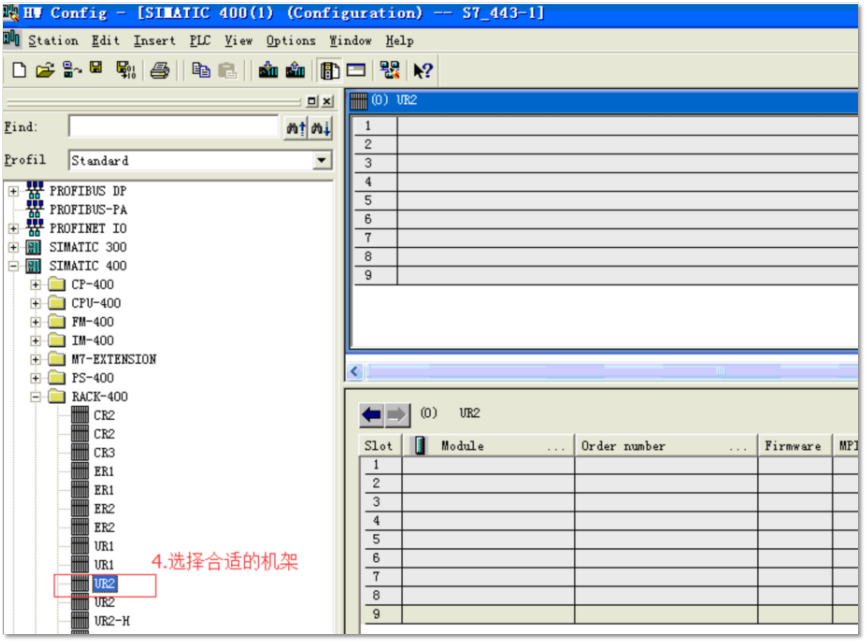Click the rack icon in UR2 title bar
Viewport: 867px width, 643px height.
pyautogui.click(x=359, y=101)
